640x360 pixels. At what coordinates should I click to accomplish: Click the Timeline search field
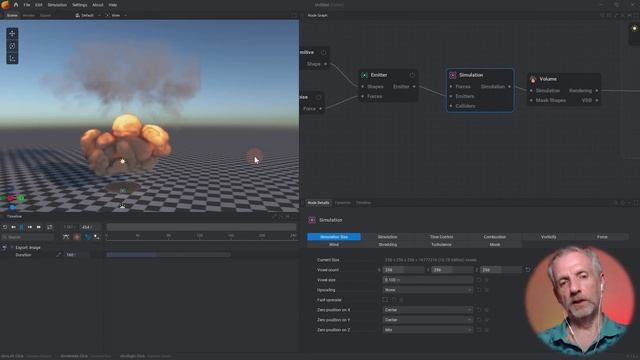pyautogui.click(x=28, y=237)
